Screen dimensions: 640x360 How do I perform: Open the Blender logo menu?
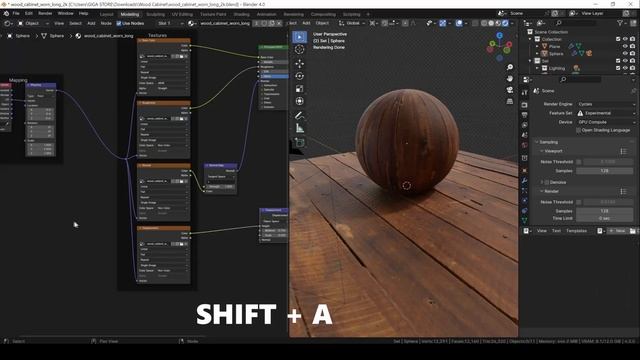[x=6, y=13]
